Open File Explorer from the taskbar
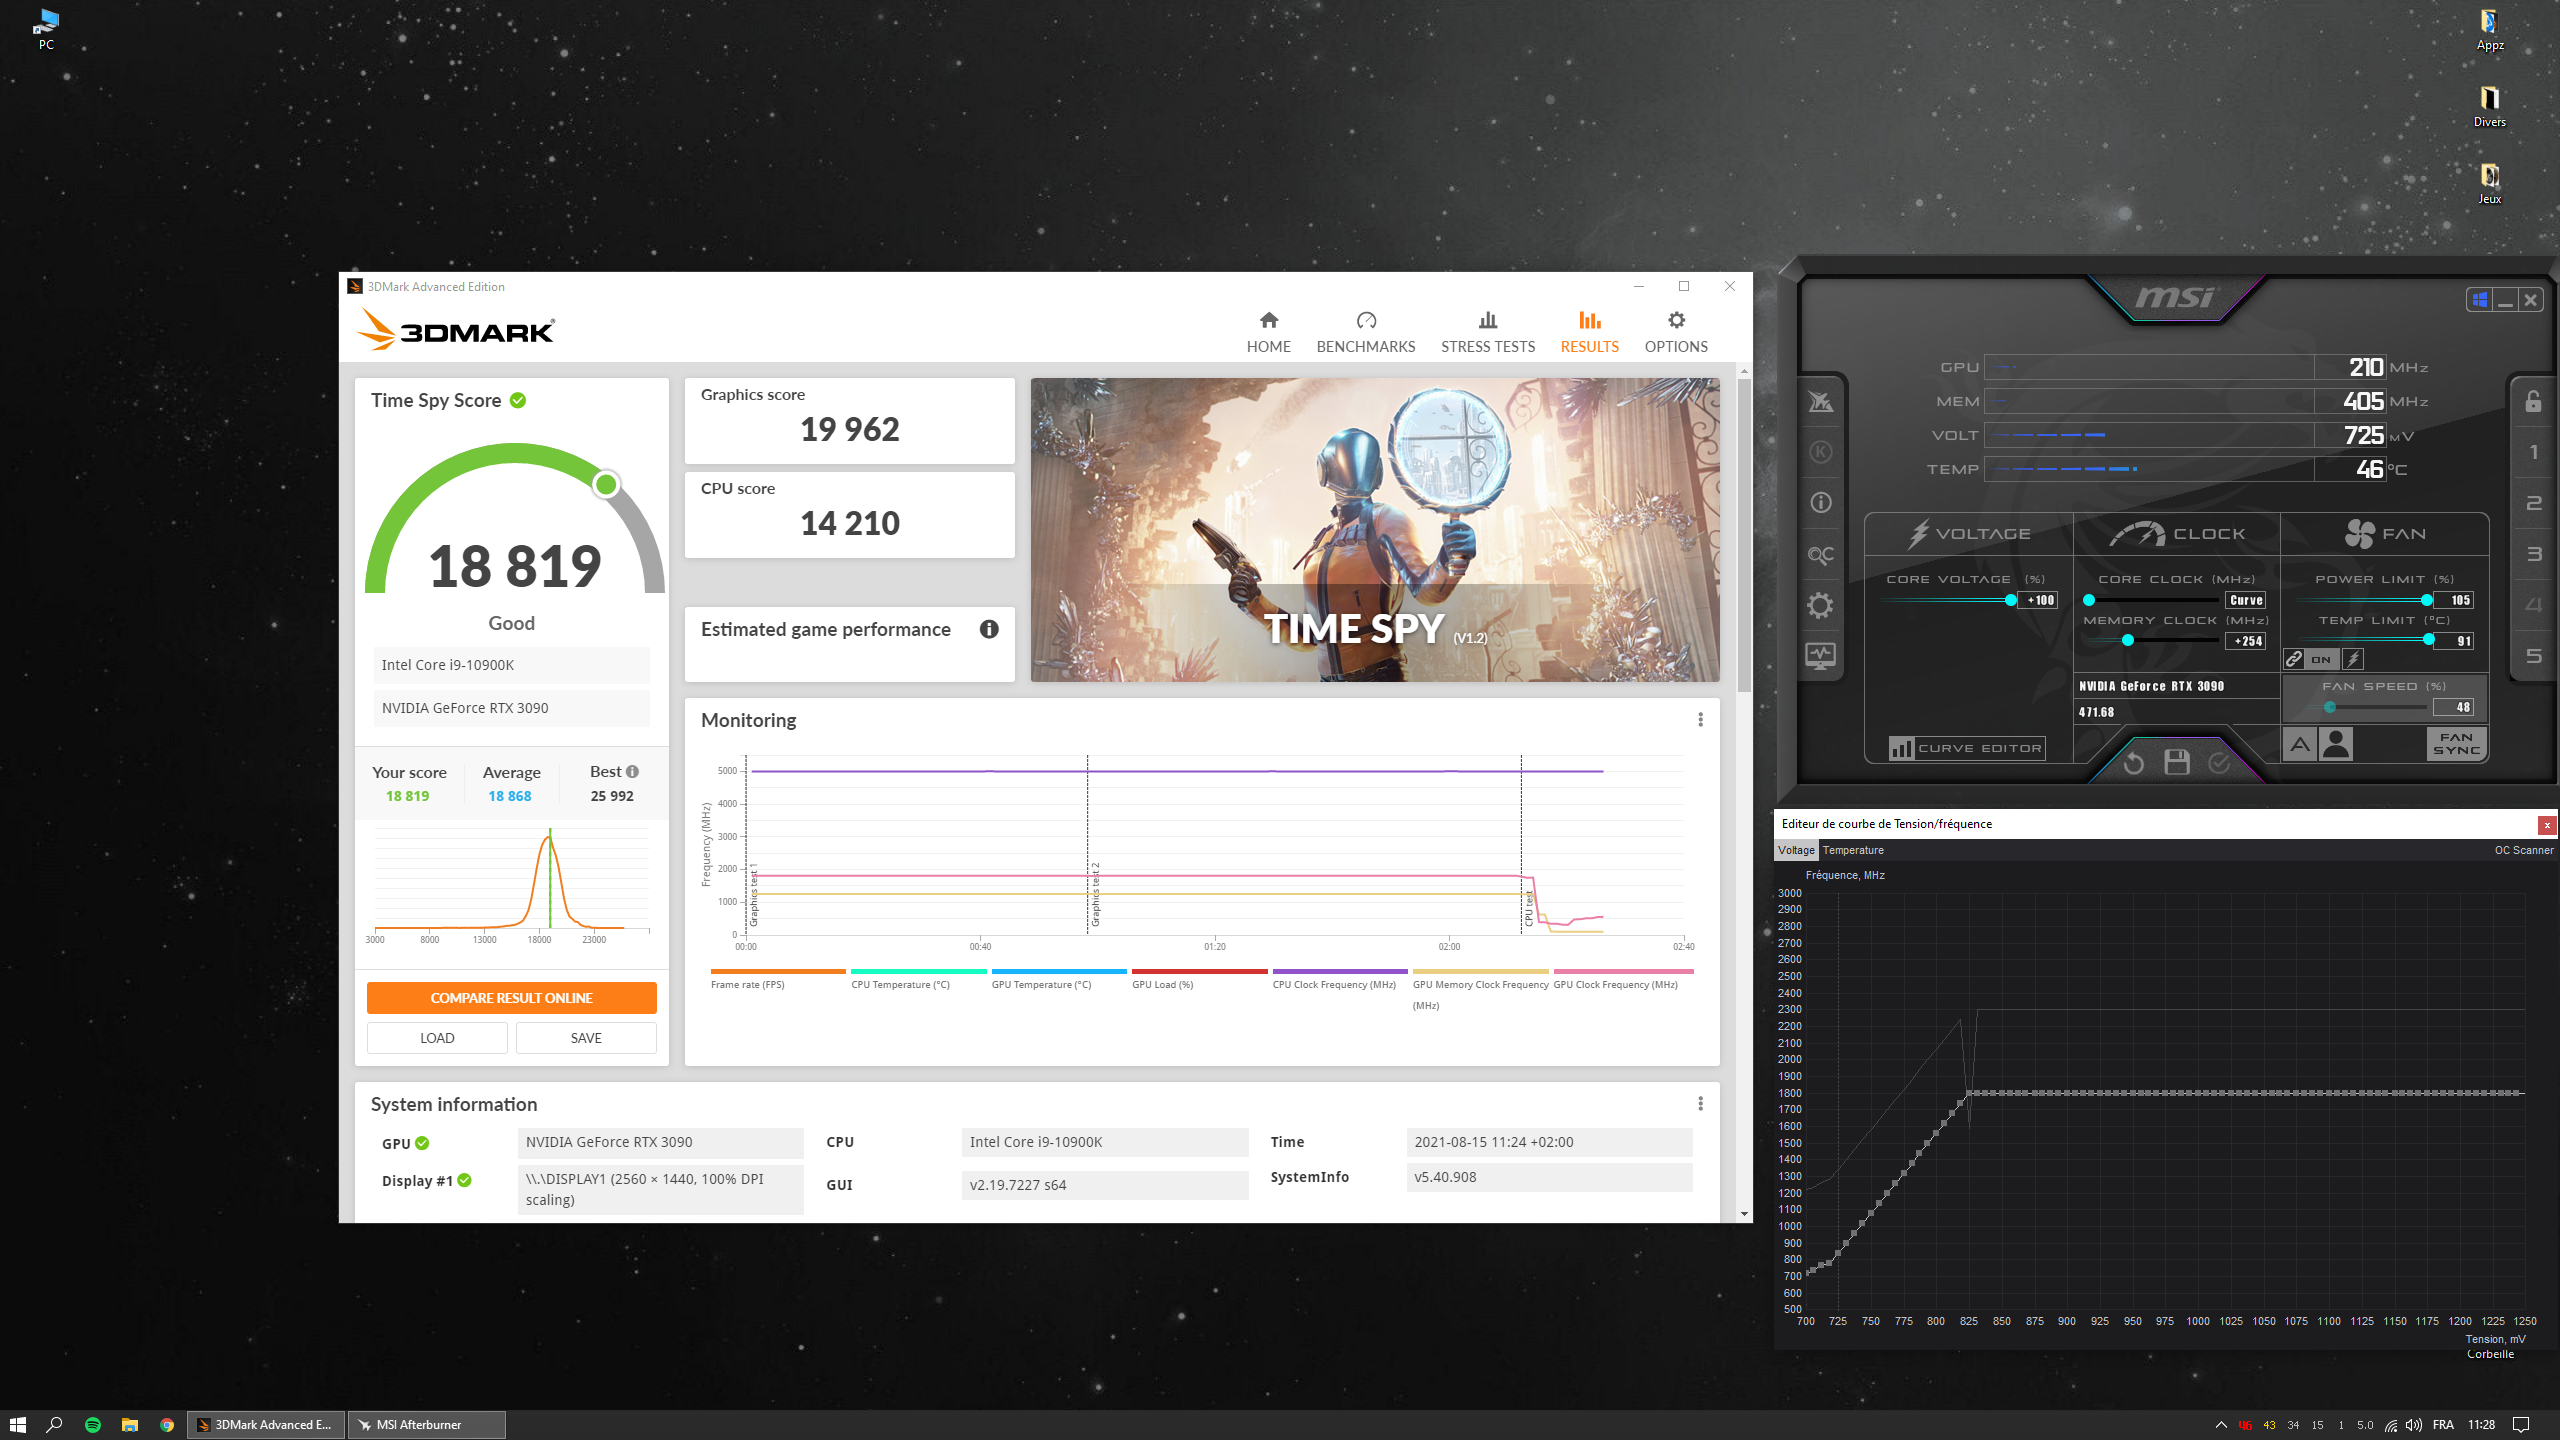This screenshot has height=1440, width=2560. (130, 1425)
